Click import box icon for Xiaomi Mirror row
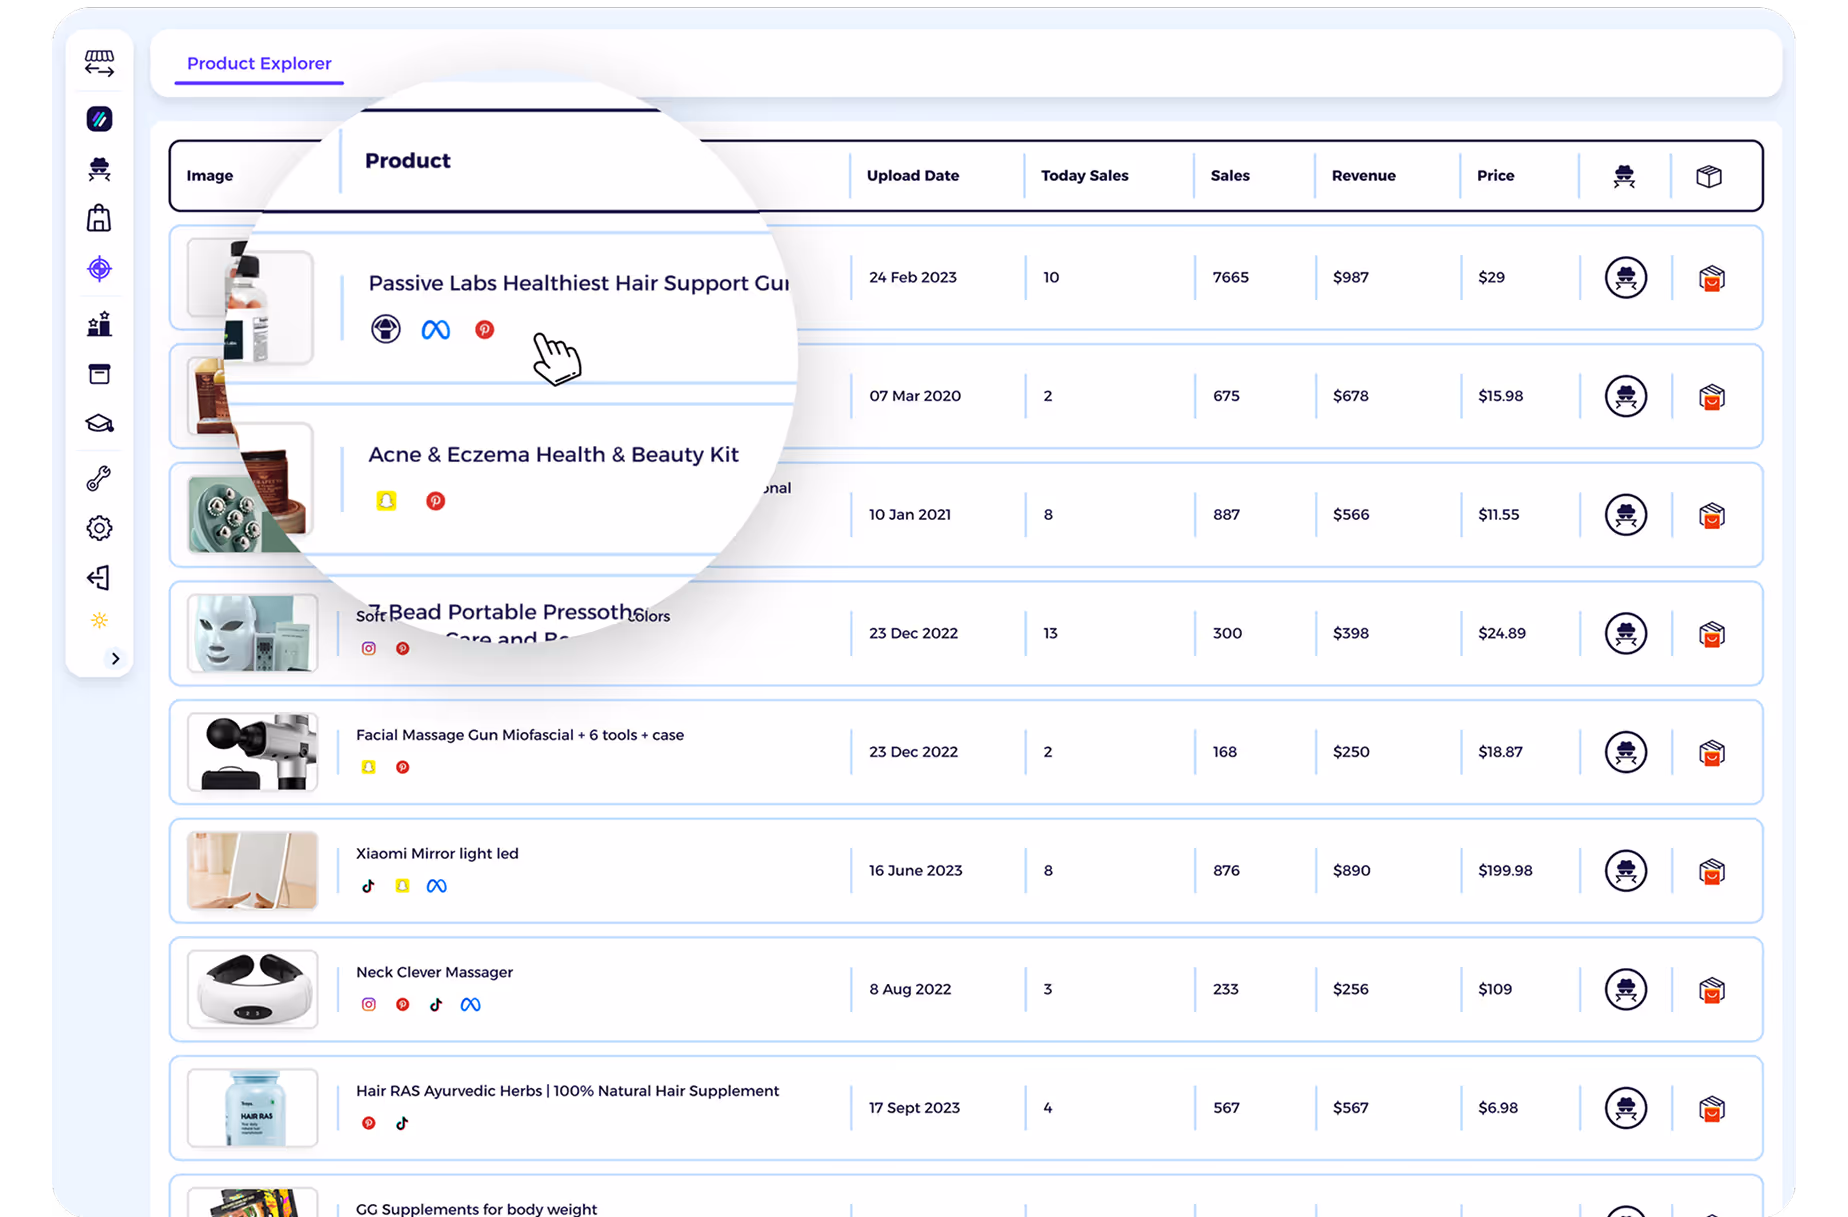This screenshot has height=1217, width=1848. [1712, 872]
